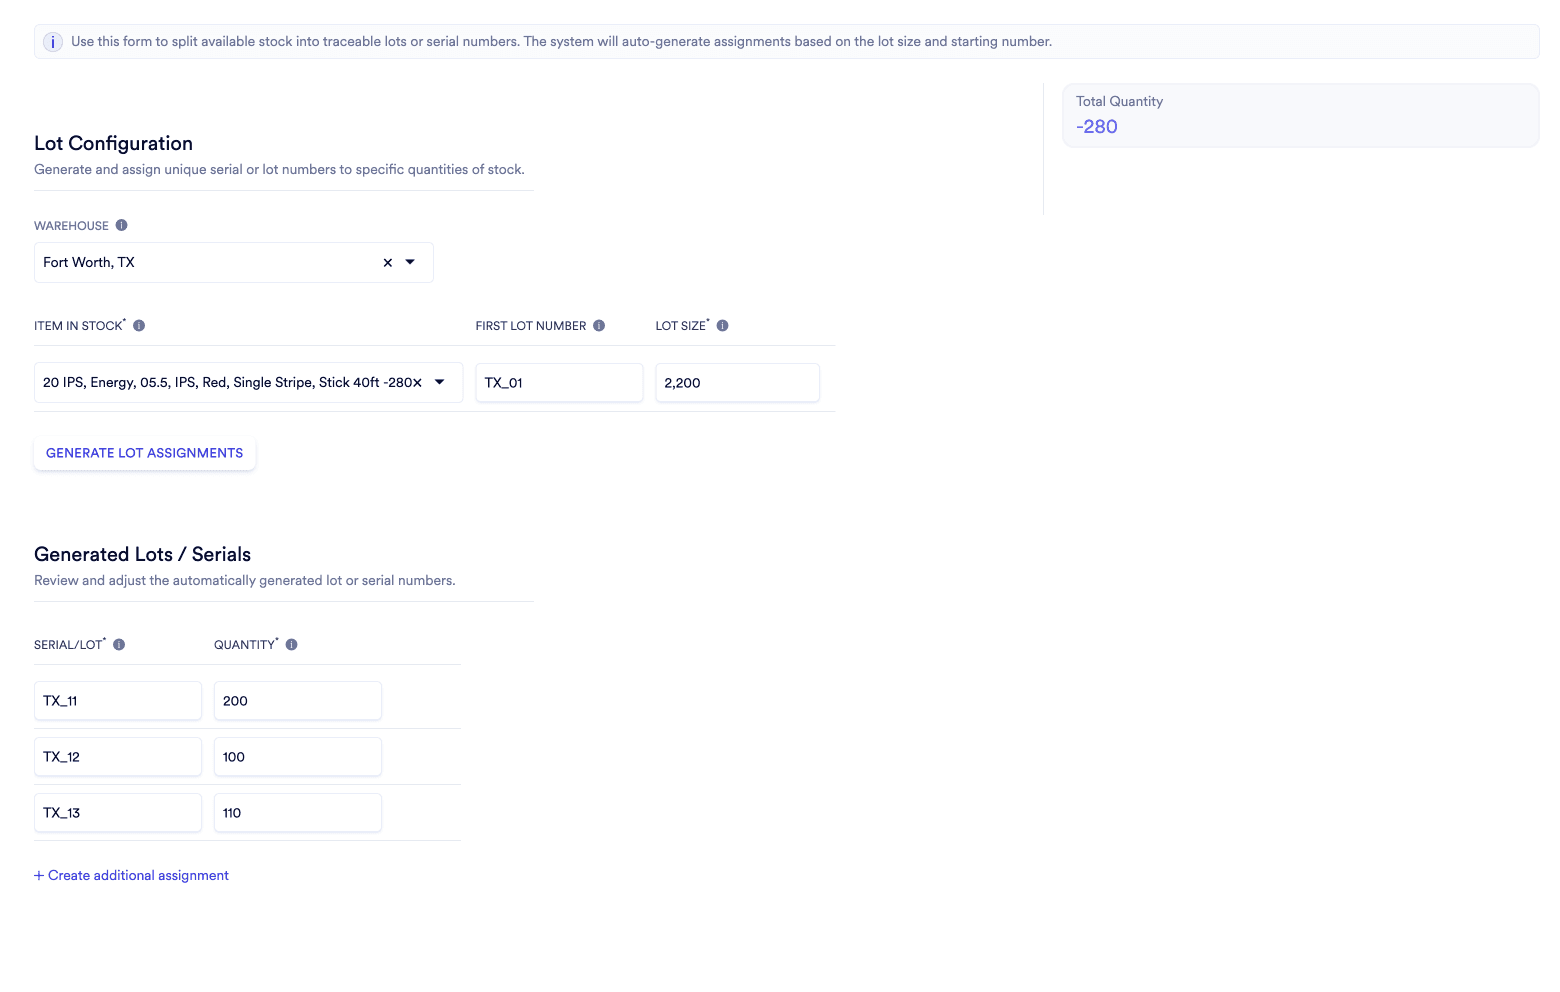Clear the selected item in stock
Image resolution: width=1560 pixels, height=992 pixels.
point(417,383)
